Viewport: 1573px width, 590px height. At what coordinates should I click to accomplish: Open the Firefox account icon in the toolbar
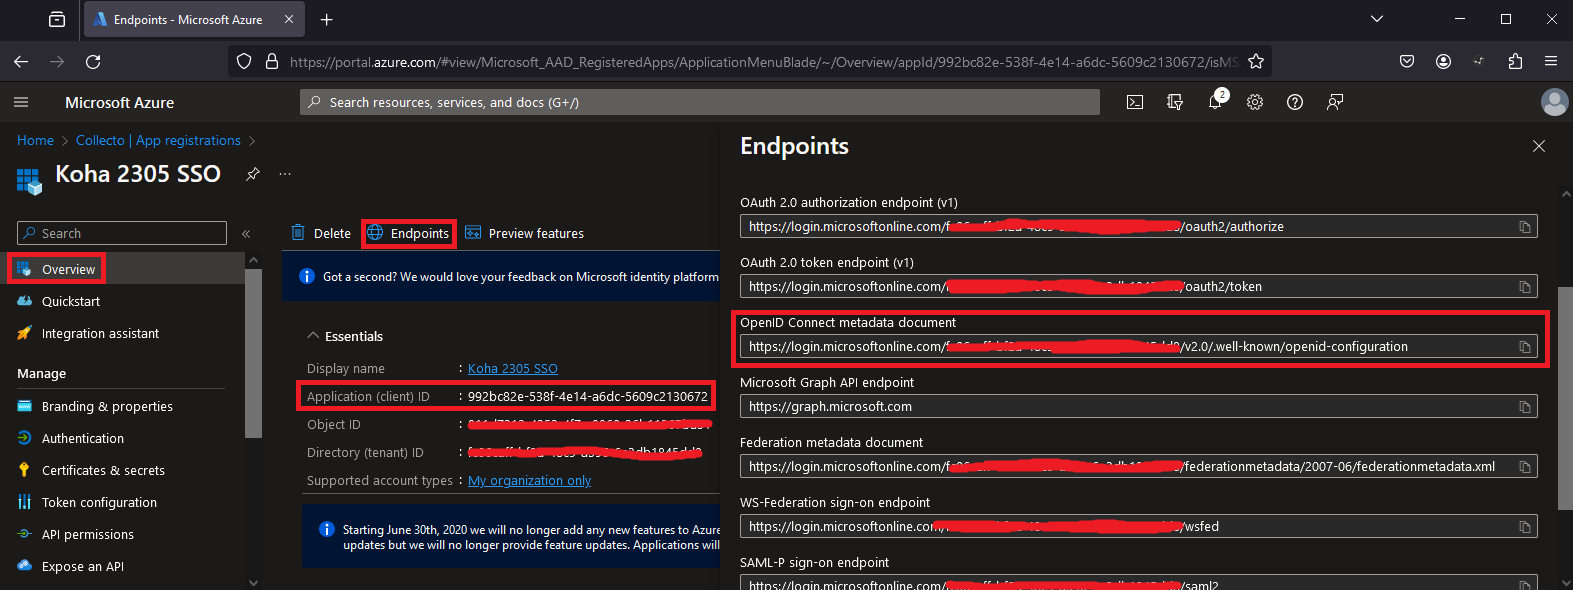pos(1443,62)
